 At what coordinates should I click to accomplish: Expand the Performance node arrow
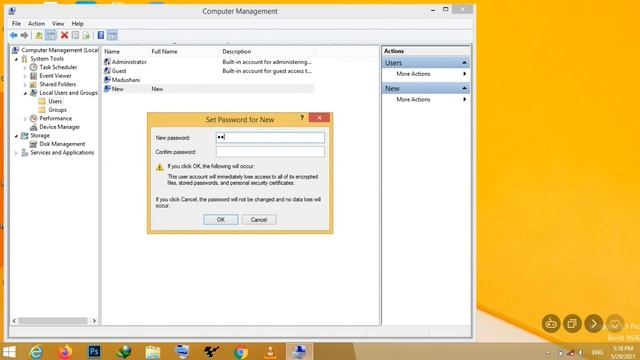click(25, 119)
